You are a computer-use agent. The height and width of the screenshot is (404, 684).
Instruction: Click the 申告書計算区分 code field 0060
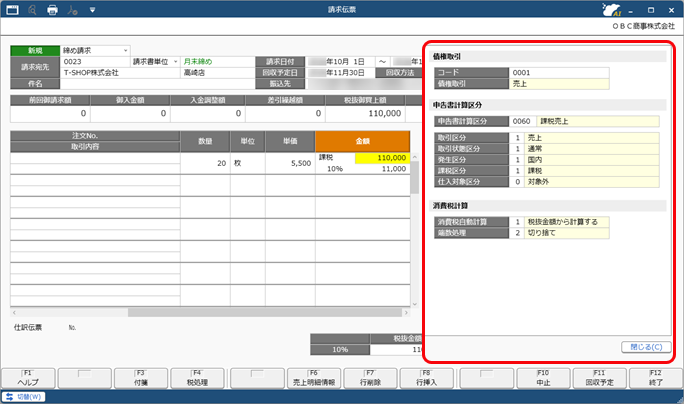click(x=523, y=121)
